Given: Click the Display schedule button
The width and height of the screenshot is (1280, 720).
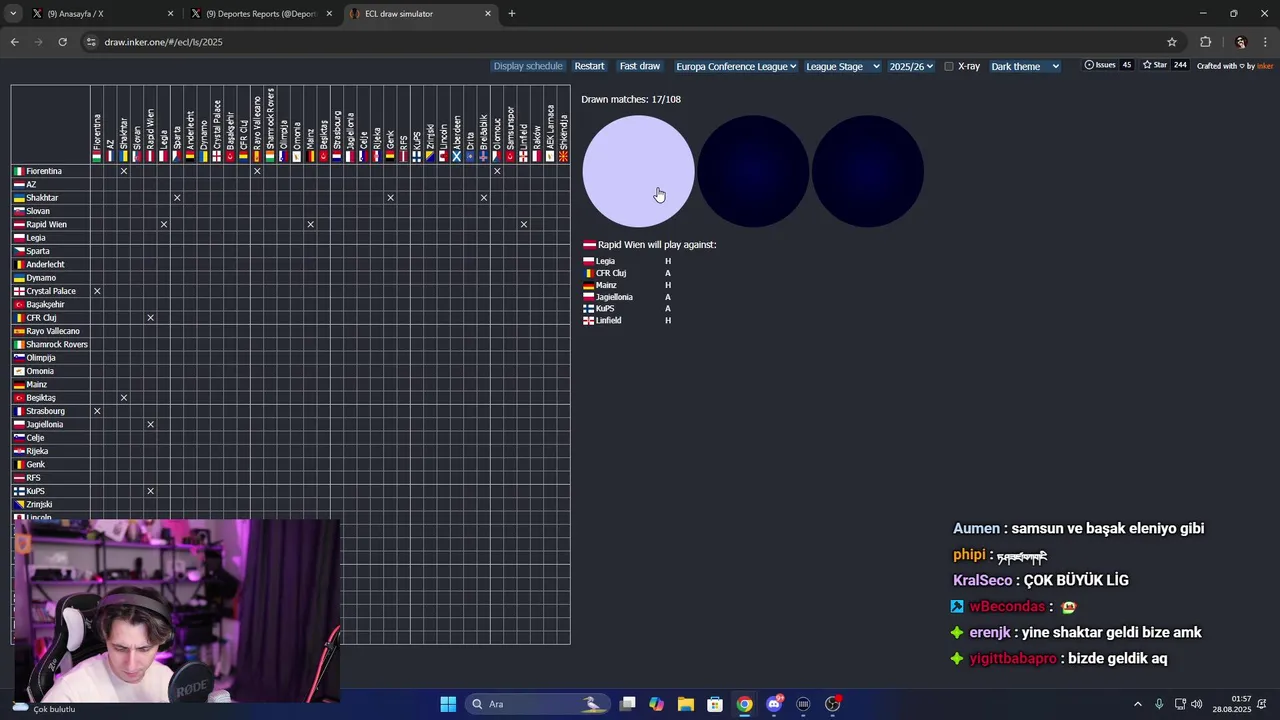Looking at the screenshot, I should click(528, 66).
